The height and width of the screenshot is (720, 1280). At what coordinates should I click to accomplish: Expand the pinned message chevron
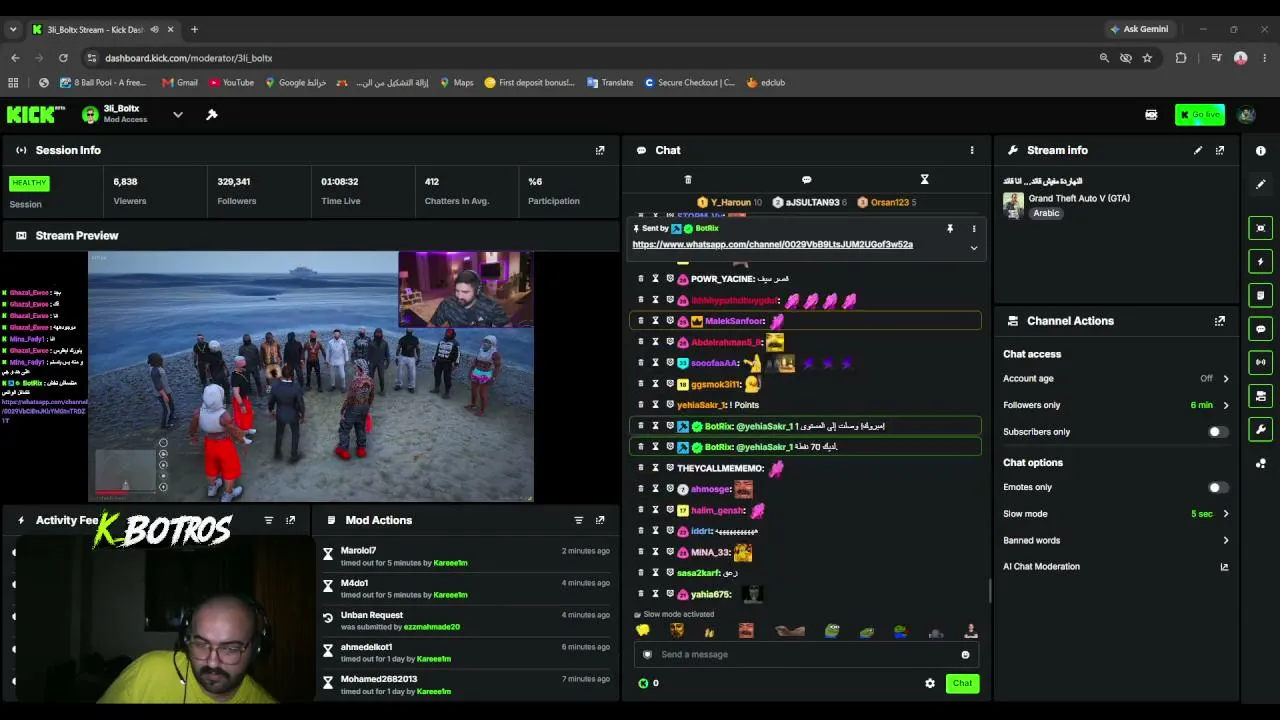[x=974, y=248]
